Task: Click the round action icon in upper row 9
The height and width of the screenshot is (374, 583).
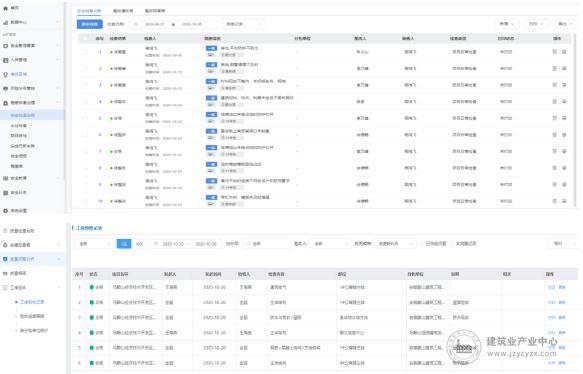Action: 564,184
